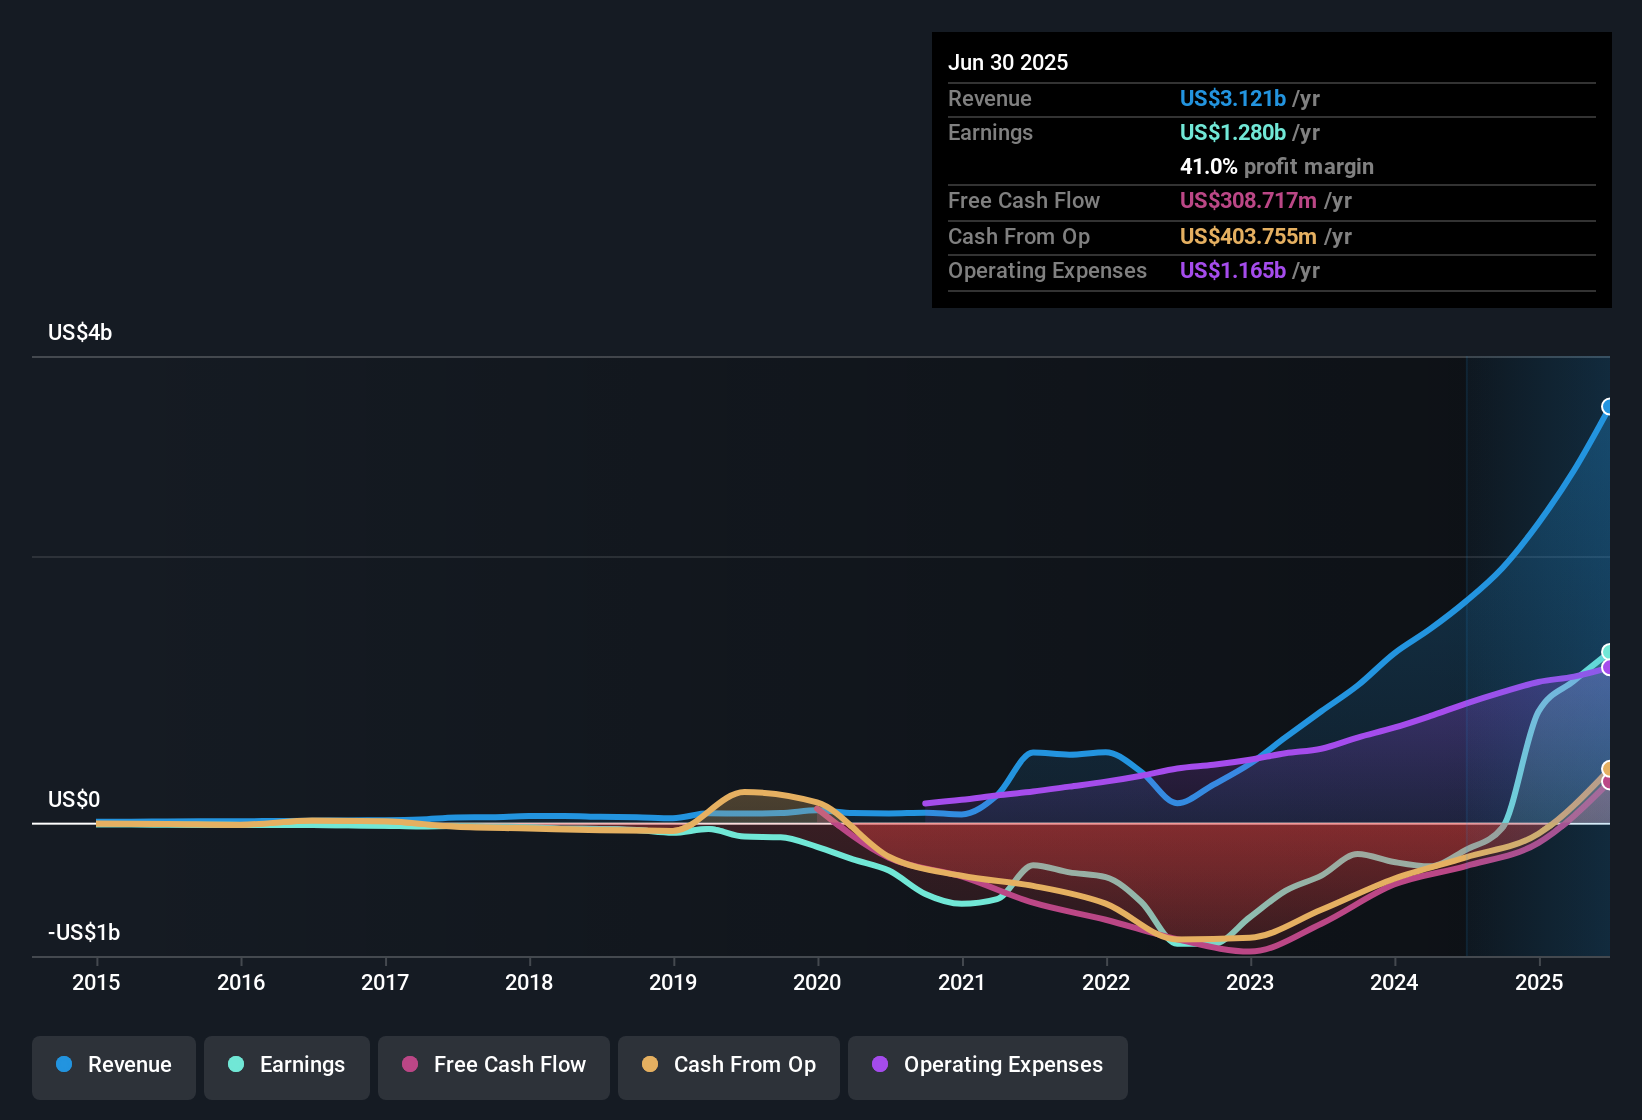Toggle the Revenue series visibility
The image size is (1642, 1120).
[x=113, y=1065]
